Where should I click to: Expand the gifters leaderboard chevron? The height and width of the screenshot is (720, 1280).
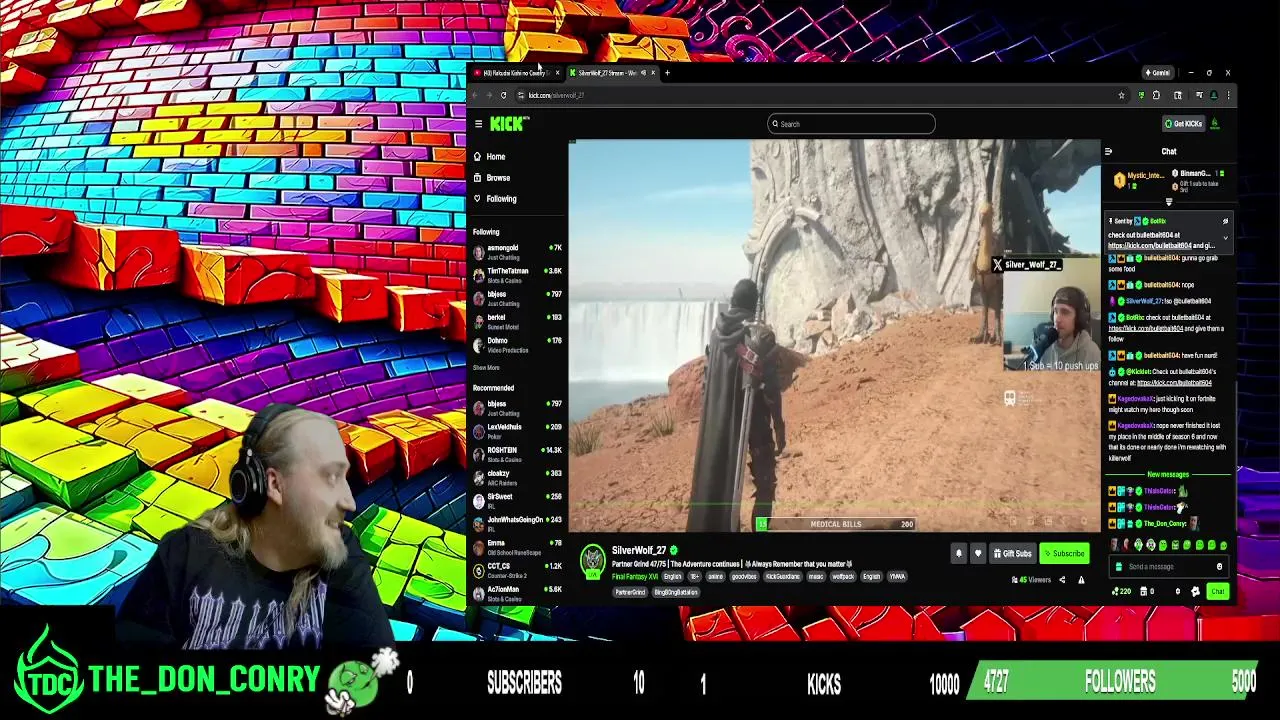pos(1169,203)
